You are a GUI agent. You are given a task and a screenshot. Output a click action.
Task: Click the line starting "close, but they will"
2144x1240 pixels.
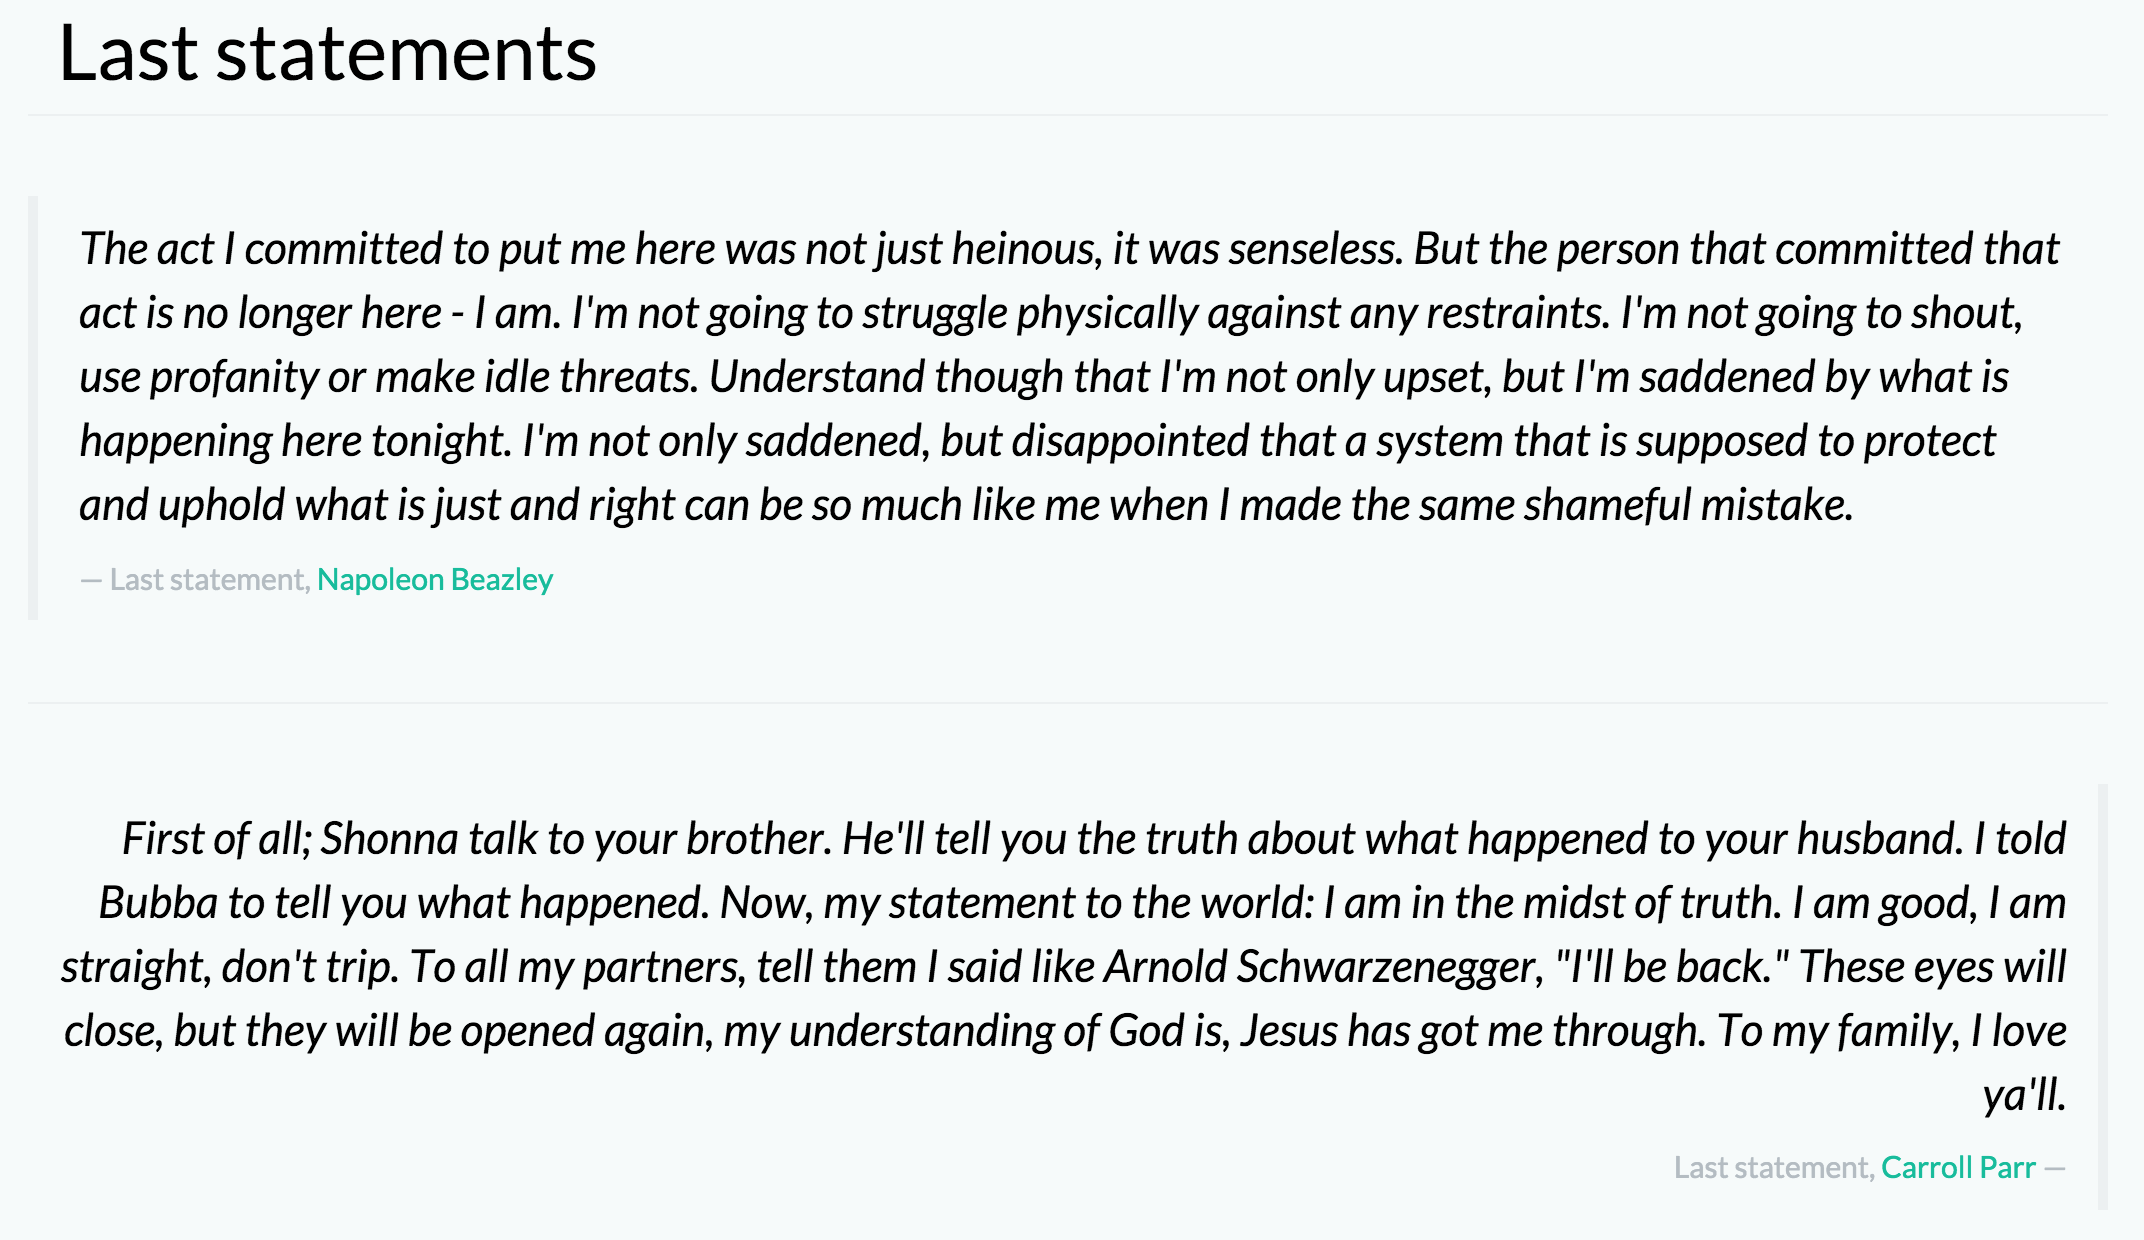(x=1065, y=1031)
